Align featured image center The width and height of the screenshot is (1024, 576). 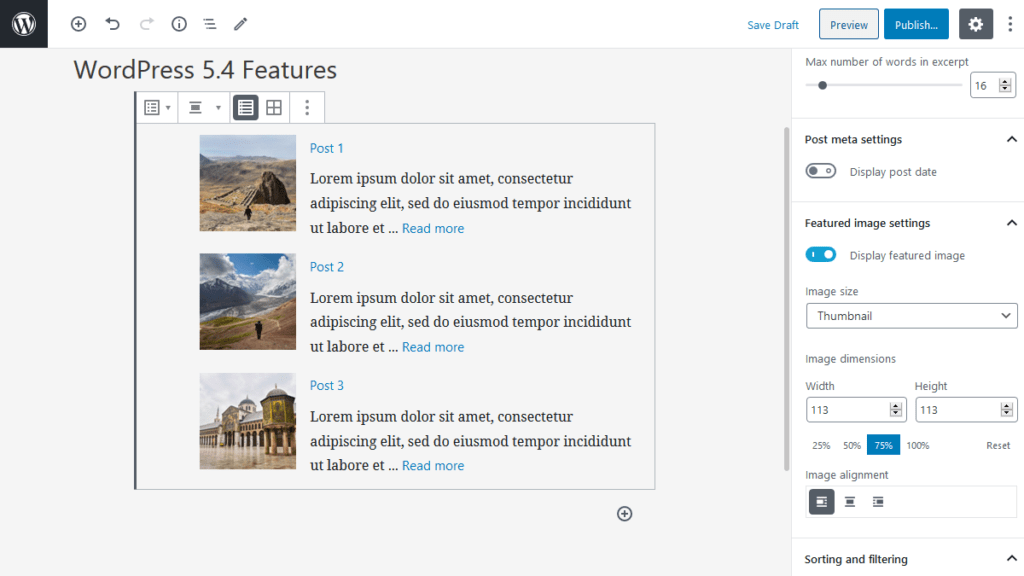(x=850, y=502)
